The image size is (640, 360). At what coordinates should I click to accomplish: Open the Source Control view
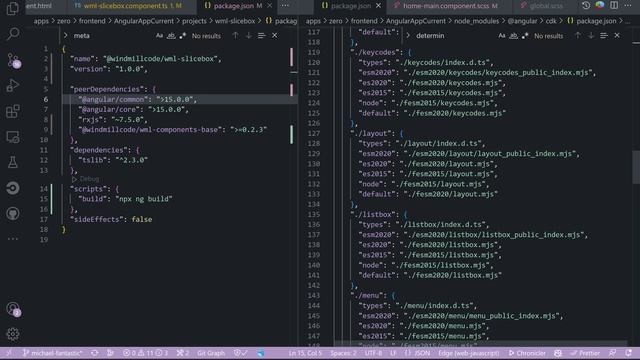point(13,60)
